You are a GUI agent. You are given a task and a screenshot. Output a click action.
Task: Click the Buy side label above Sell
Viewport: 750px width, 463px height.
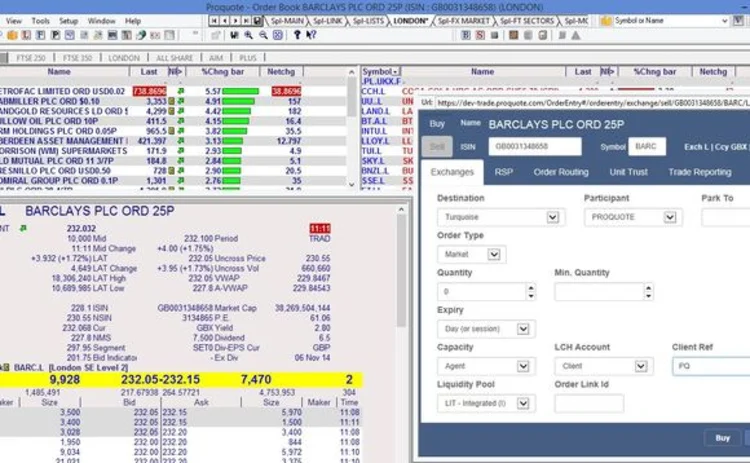pos(437,124)
